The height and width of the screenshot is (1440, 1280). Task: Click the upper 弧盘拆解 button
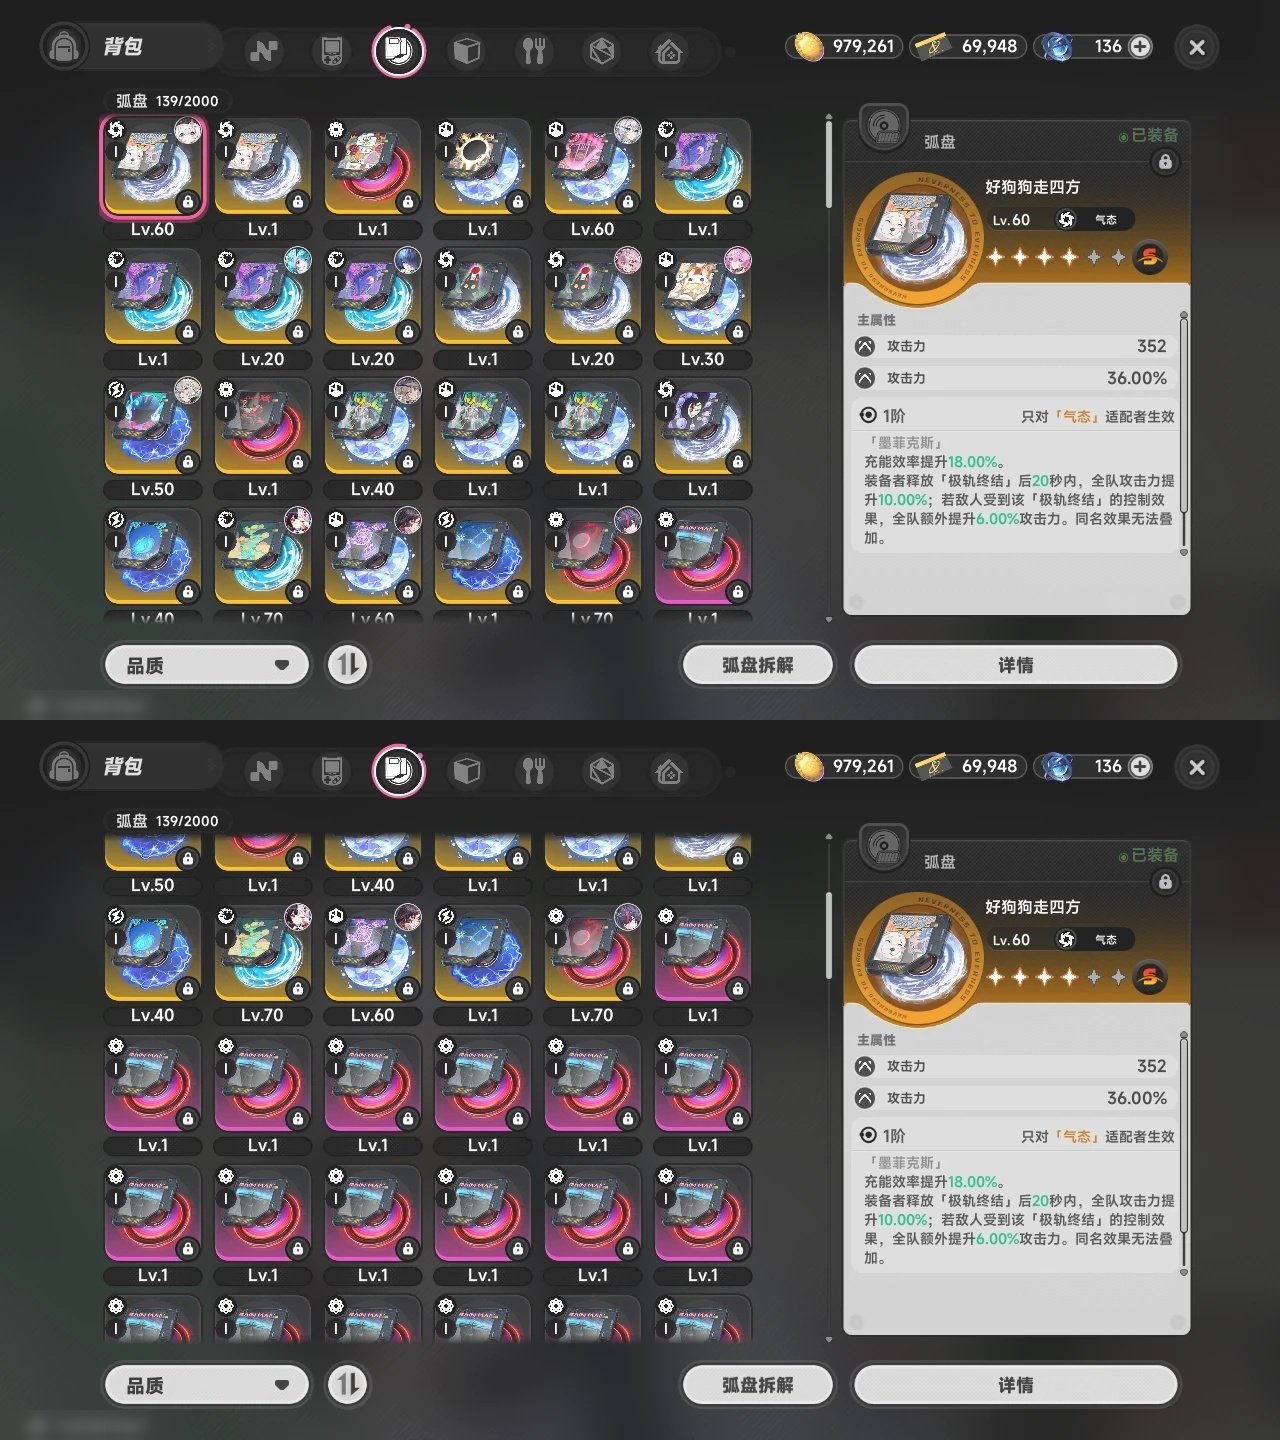(757, 665)
